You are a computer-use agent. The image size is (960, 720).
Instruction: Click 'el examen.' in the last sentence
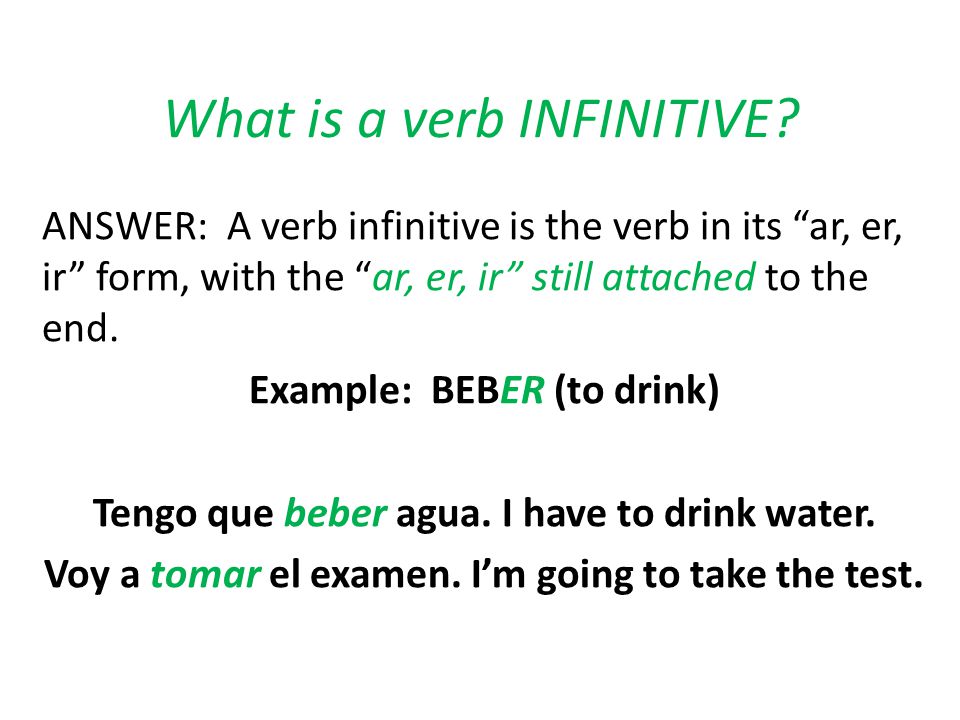click(x=364, y=575)
